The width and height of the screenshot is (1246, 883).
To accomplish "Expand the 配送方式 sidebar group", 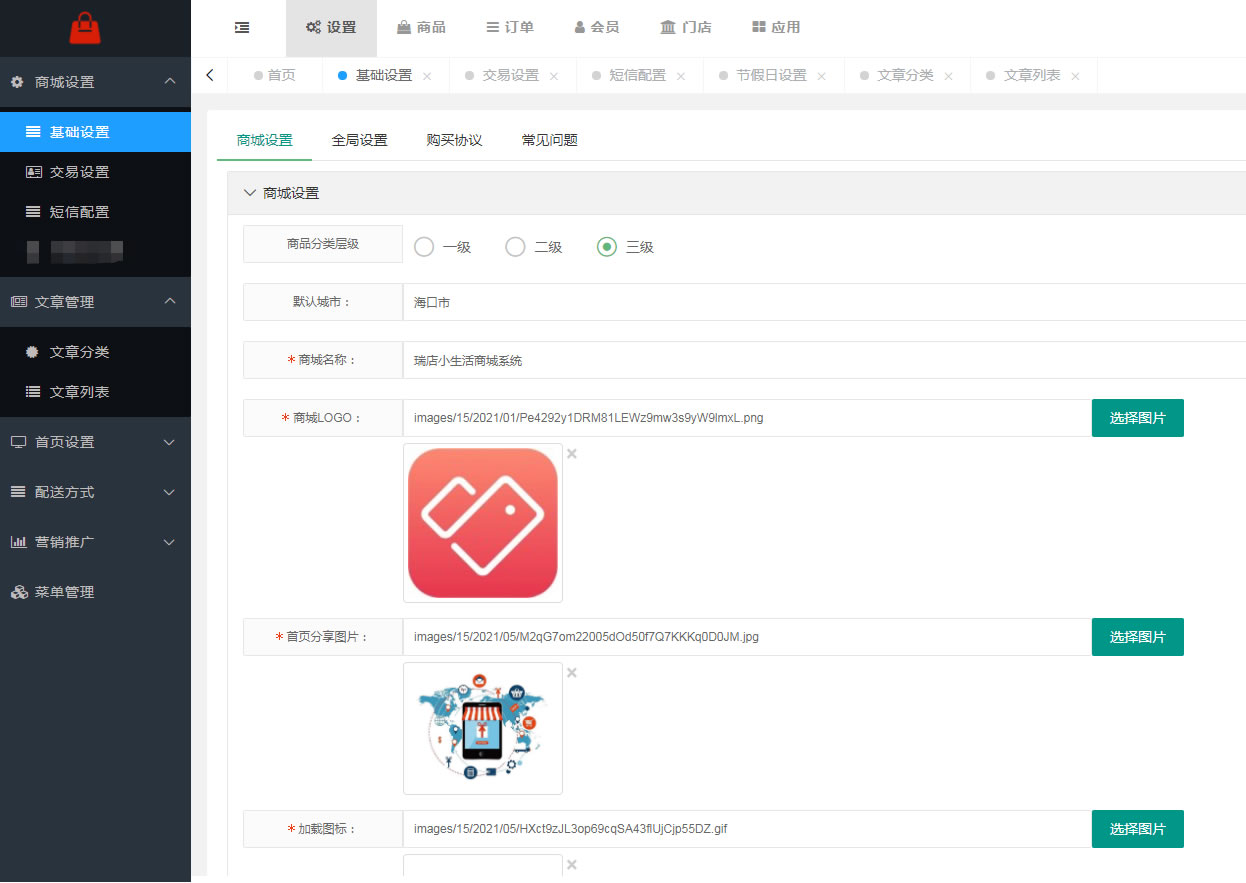I will click(x=95, y=492).
